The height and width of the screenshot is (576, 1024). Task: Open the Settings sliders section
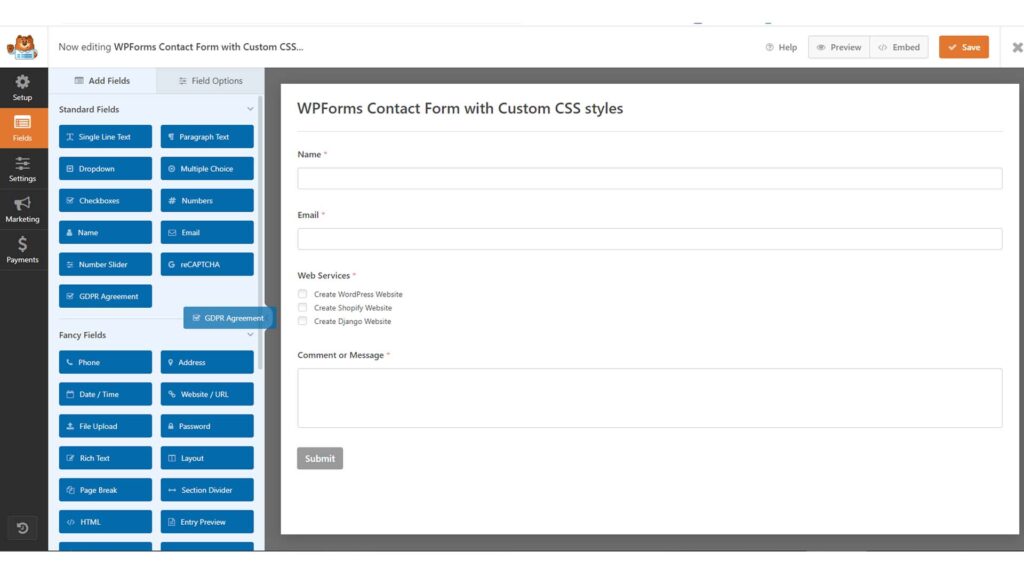coord(23,168)
